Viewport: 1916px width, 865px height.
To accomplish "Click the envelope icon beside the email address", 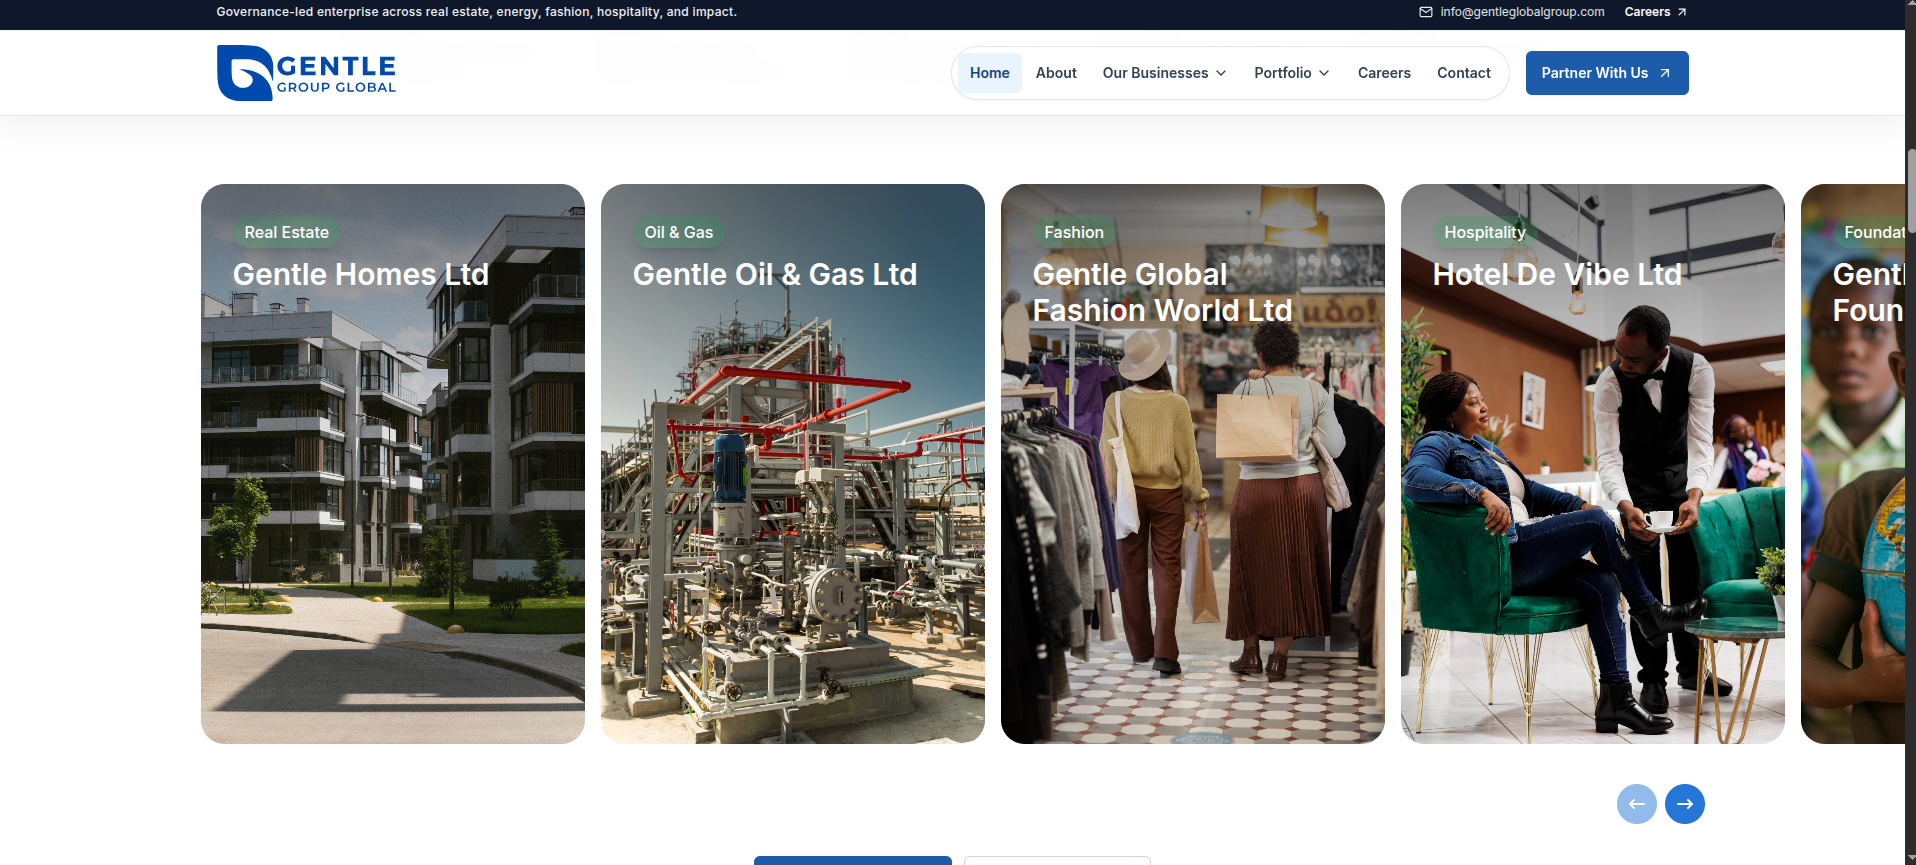I will pos(1426,12).
